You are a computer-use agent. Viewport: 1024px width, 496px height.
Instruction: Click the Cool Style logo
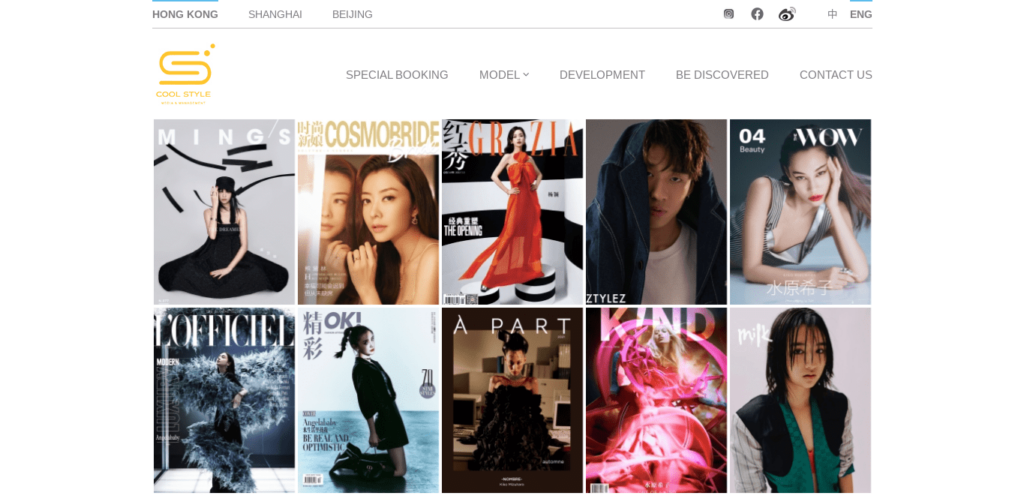point(185,74)
